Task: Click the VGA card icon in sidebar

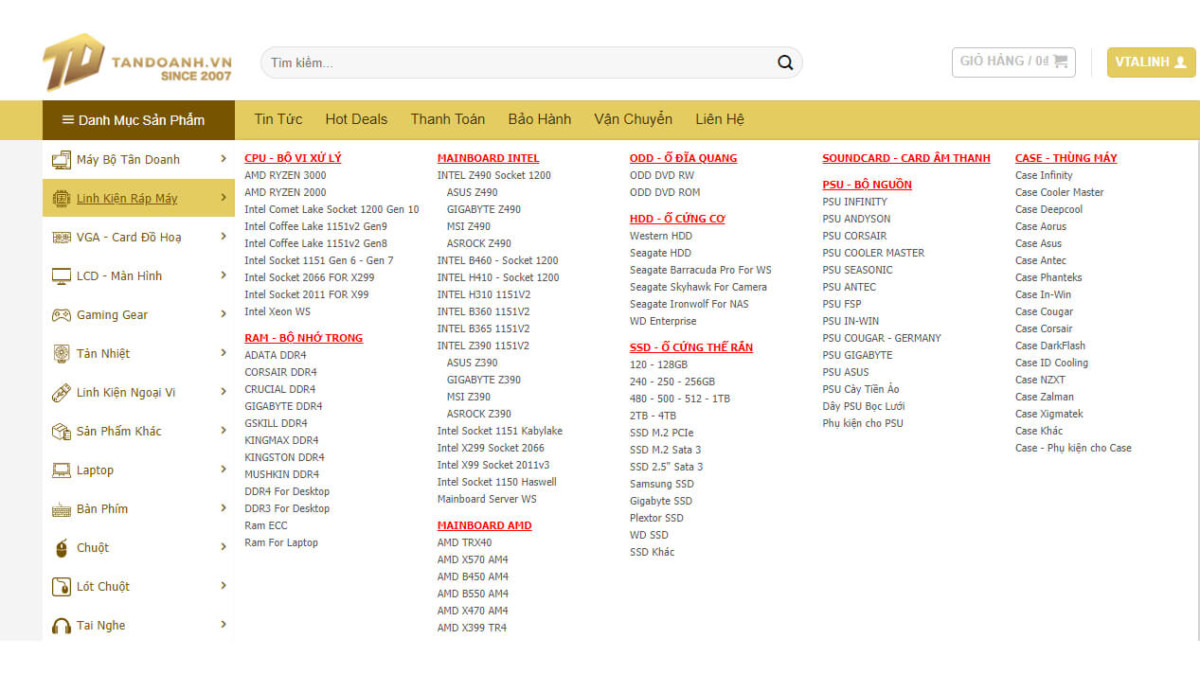Action: pyautogui.click(x=61, y=237)
